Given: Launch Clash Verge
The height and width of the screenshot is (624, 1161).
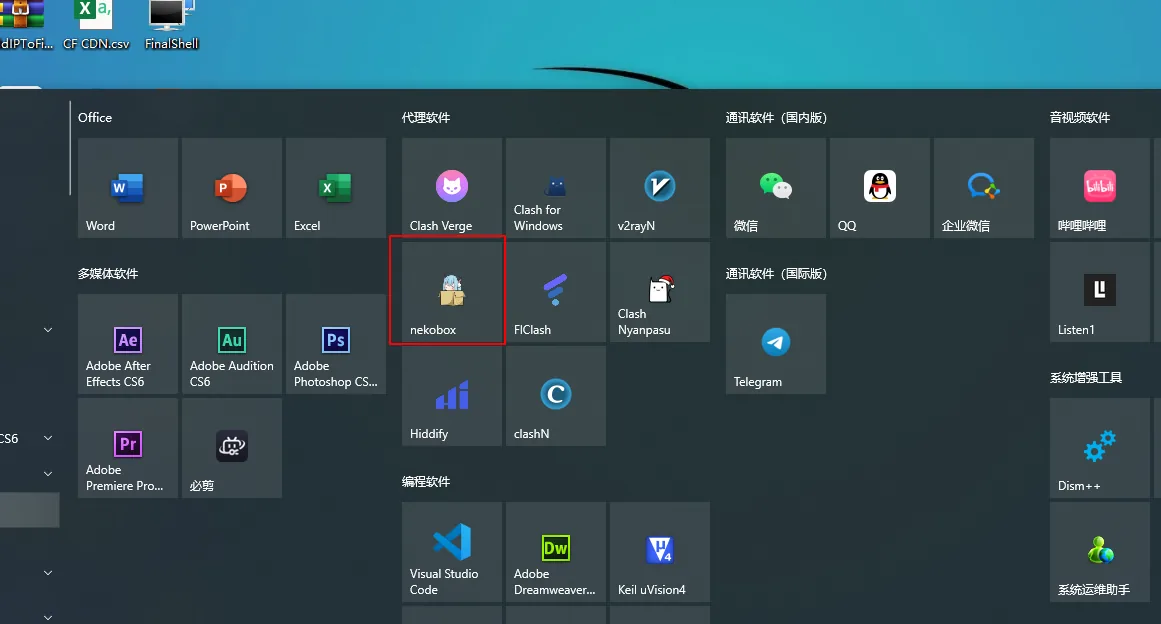Looking at the screenshot, I should tap(452, 188).
